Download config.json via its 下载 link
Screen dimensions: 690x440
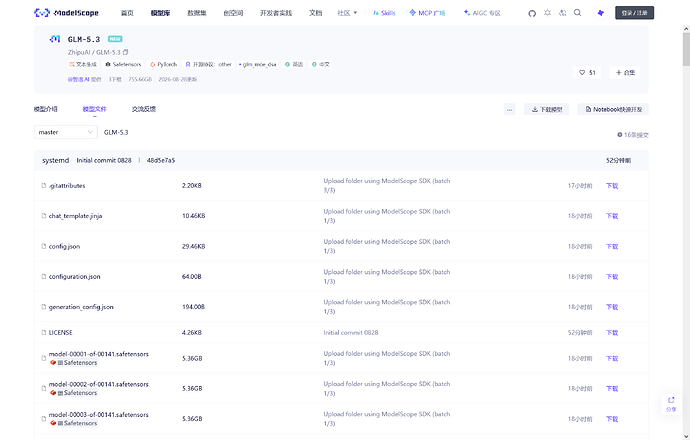click(x=612, y=246)
